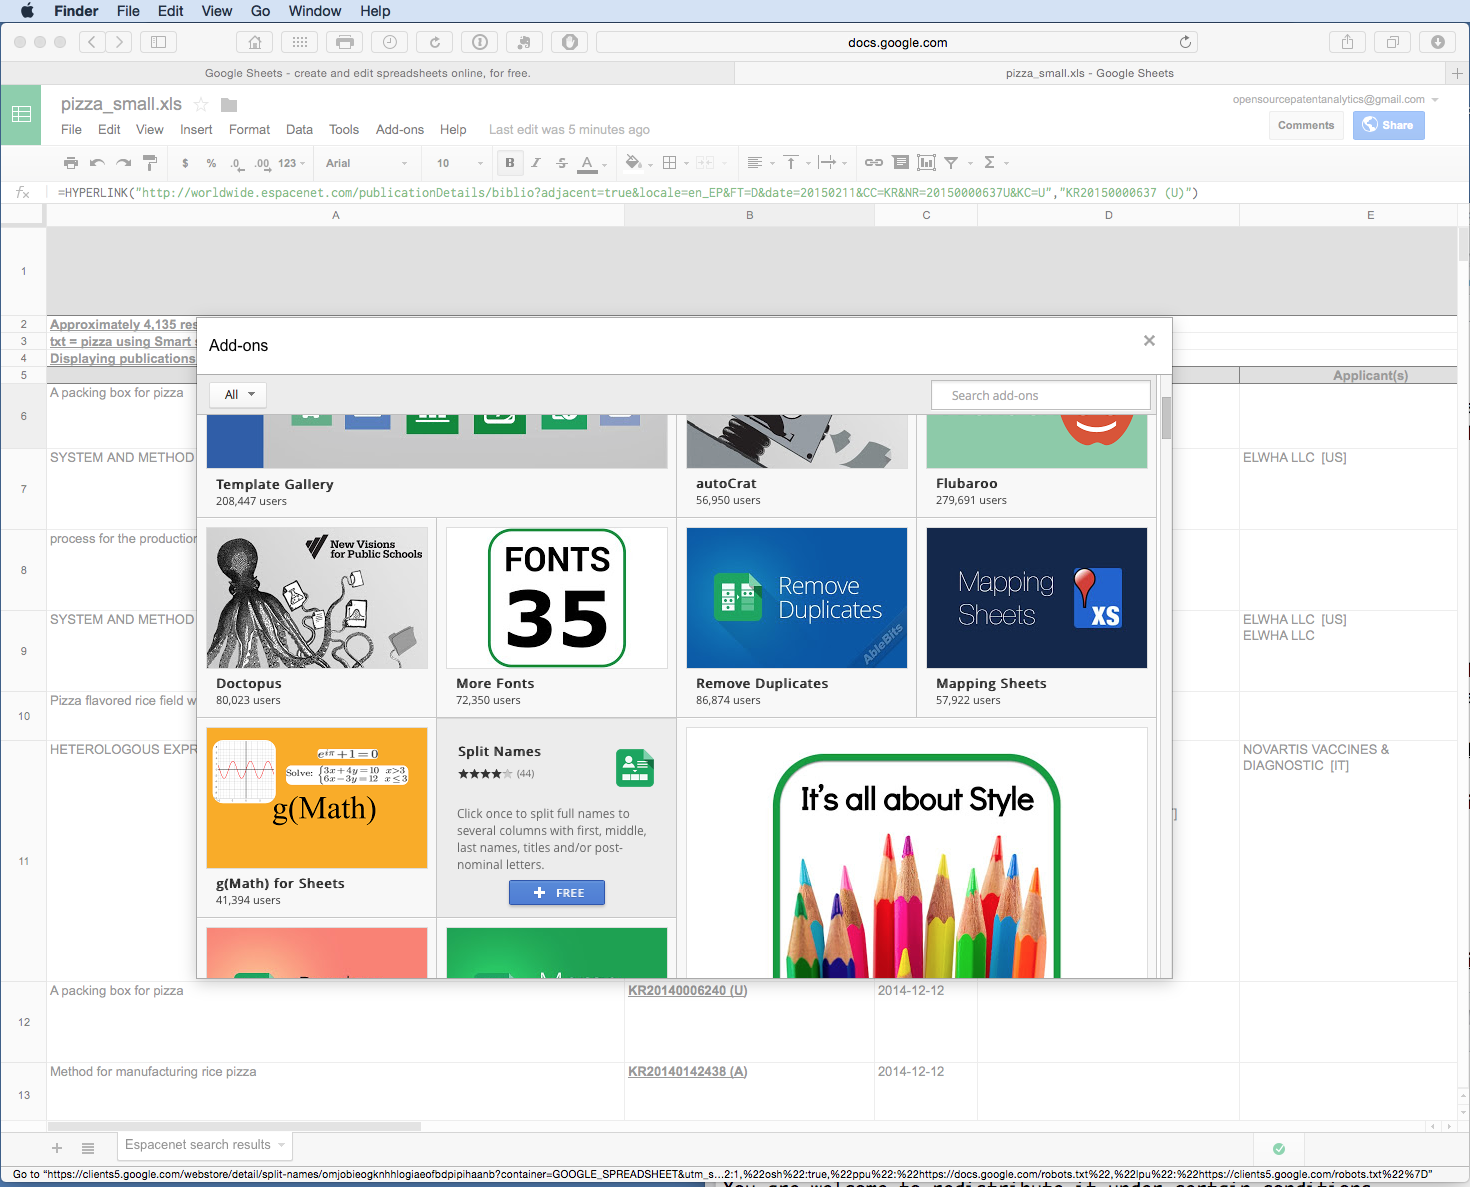Click the filter icon in toolbar

[x=952, y=163]
